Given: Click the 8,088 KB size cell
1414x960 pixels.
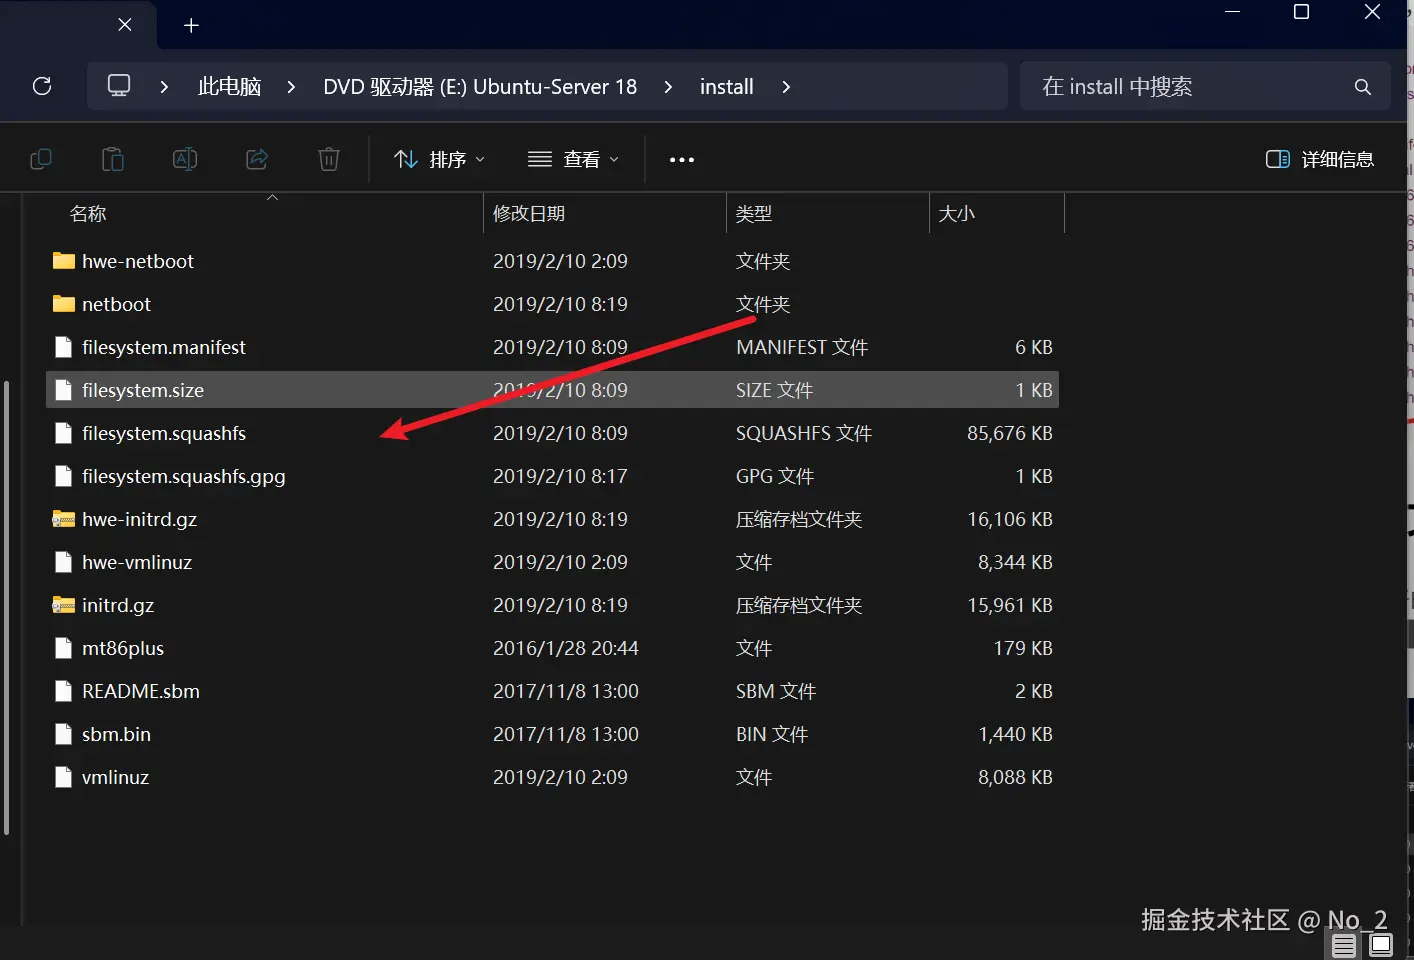Looking at the screenshot, I should [1015, 777].
